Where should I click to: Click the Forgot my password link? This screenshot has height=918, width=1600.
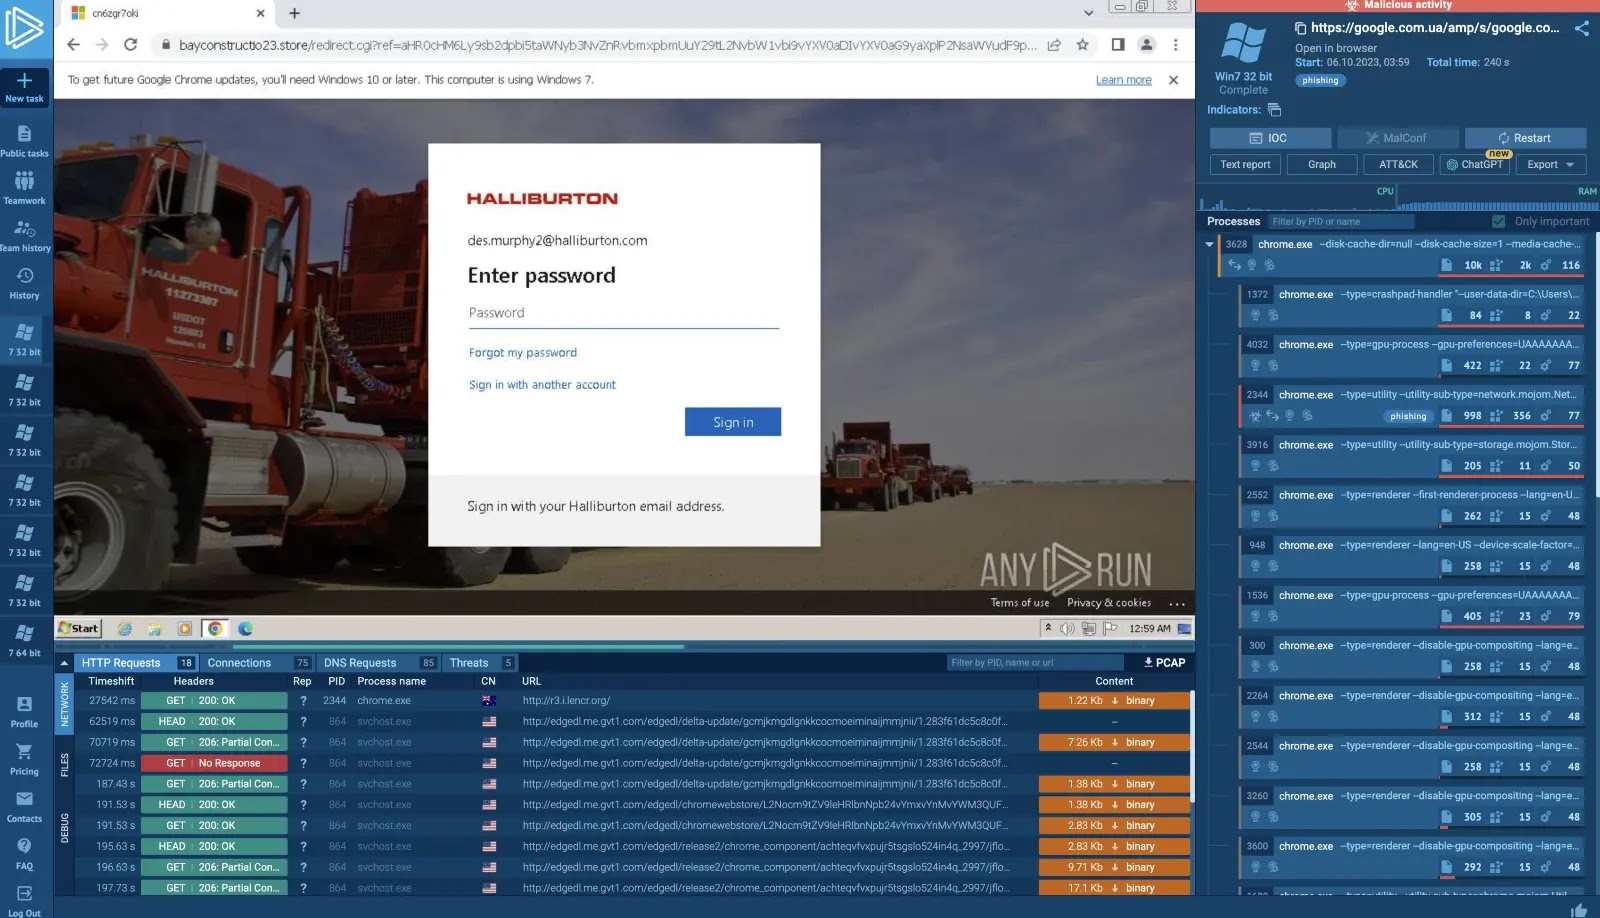click(x=522, y=352)
